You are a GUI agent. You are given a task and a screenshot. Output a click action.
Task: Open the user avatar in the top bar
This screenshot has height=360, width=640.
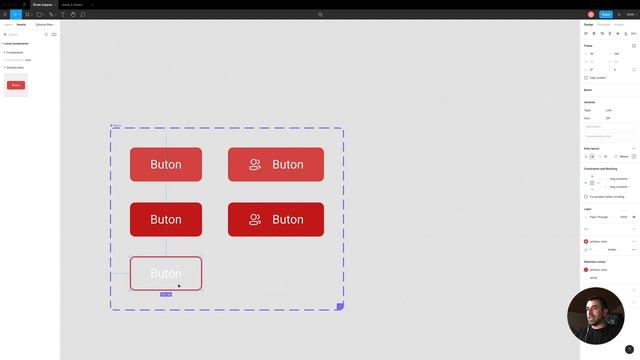coord(591,14)
